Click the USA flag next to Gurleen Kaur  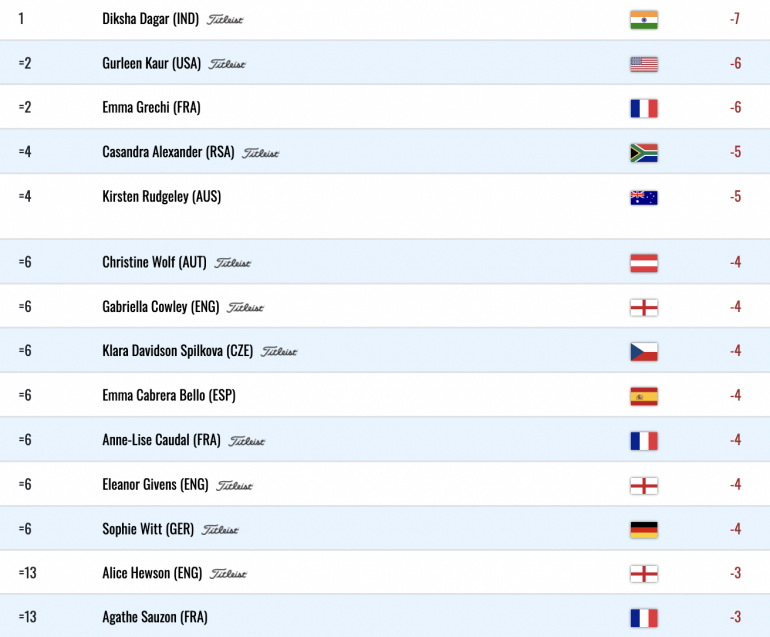(x=644, y=64)
